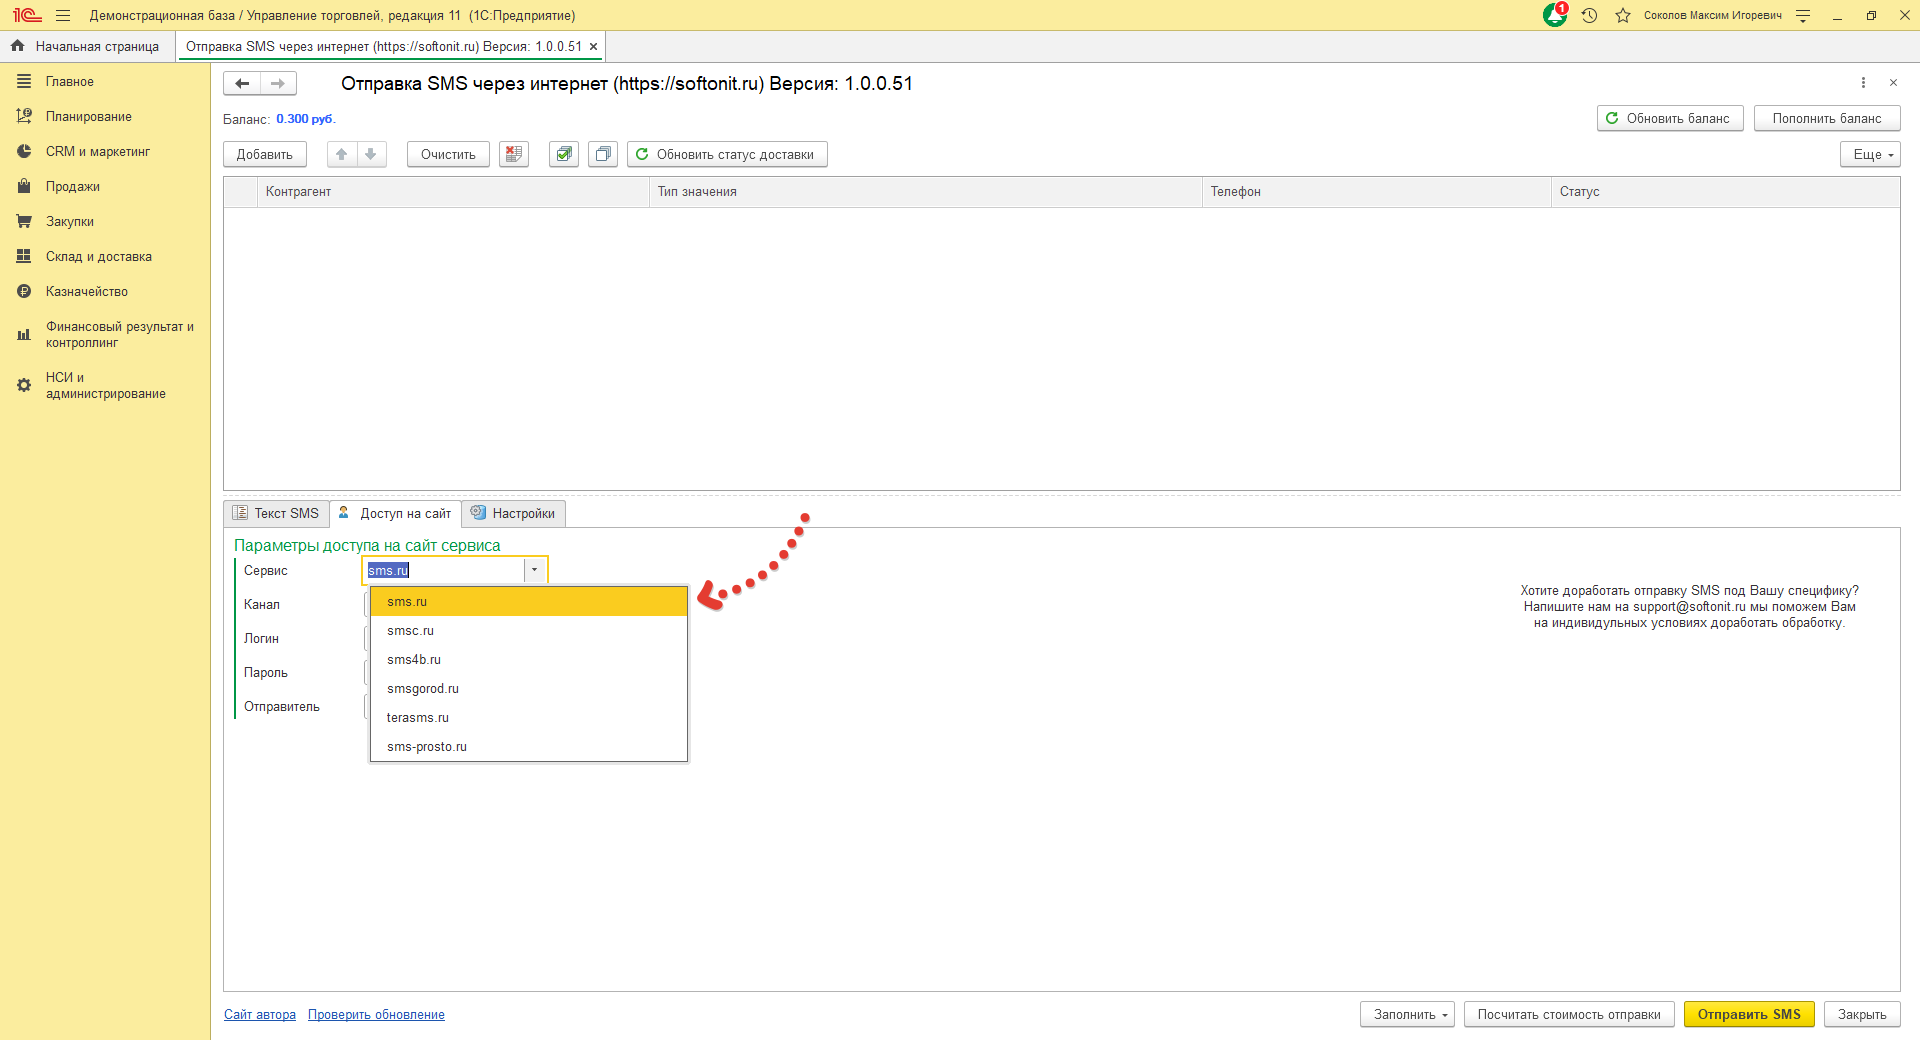This screenshot has width=1920, height=1040.
Task: Switch to the Настройки tab
Action: pyautogui.click(x=514, y=513)
